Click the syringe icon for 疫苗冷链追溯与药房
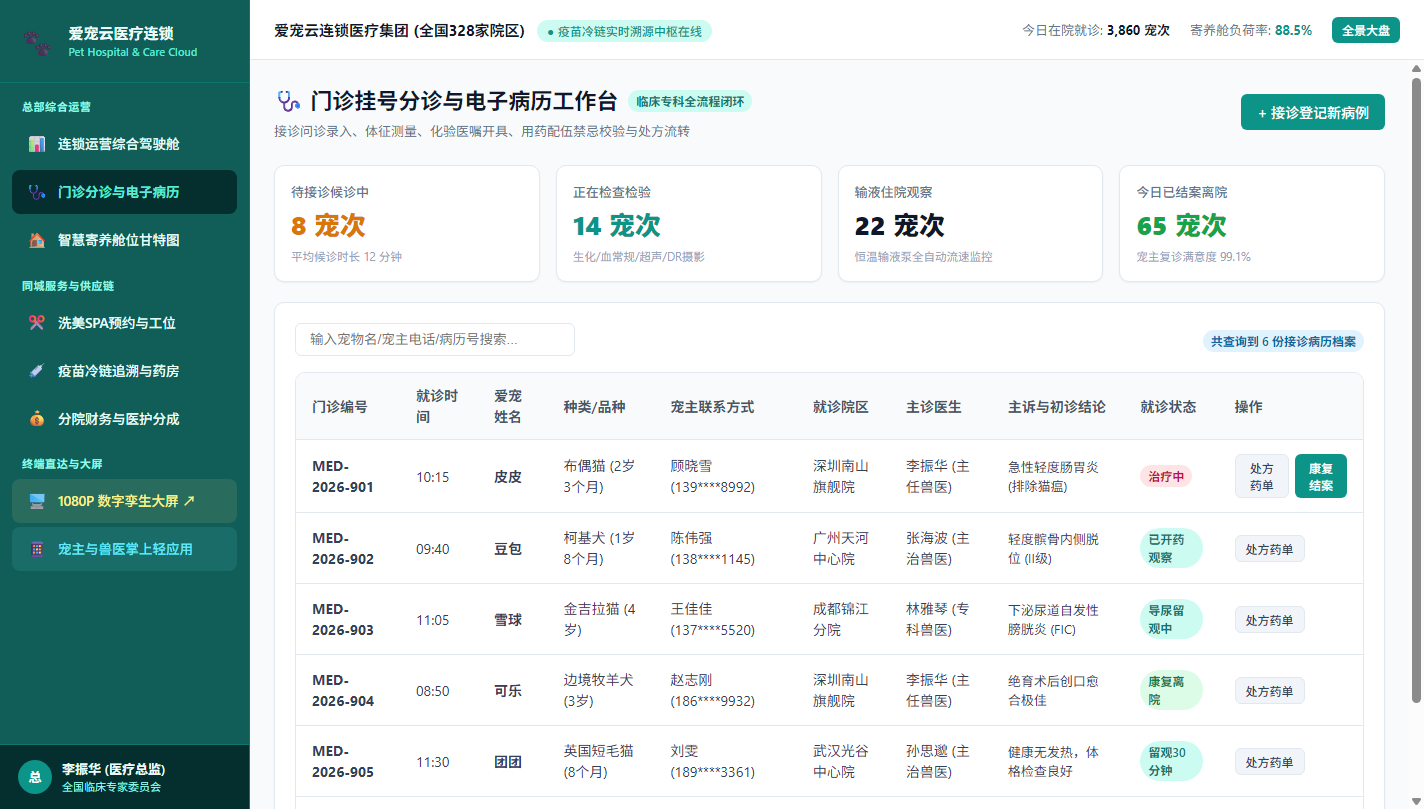The width and height of the screenshot is (1424, 809). pos(36,371)
